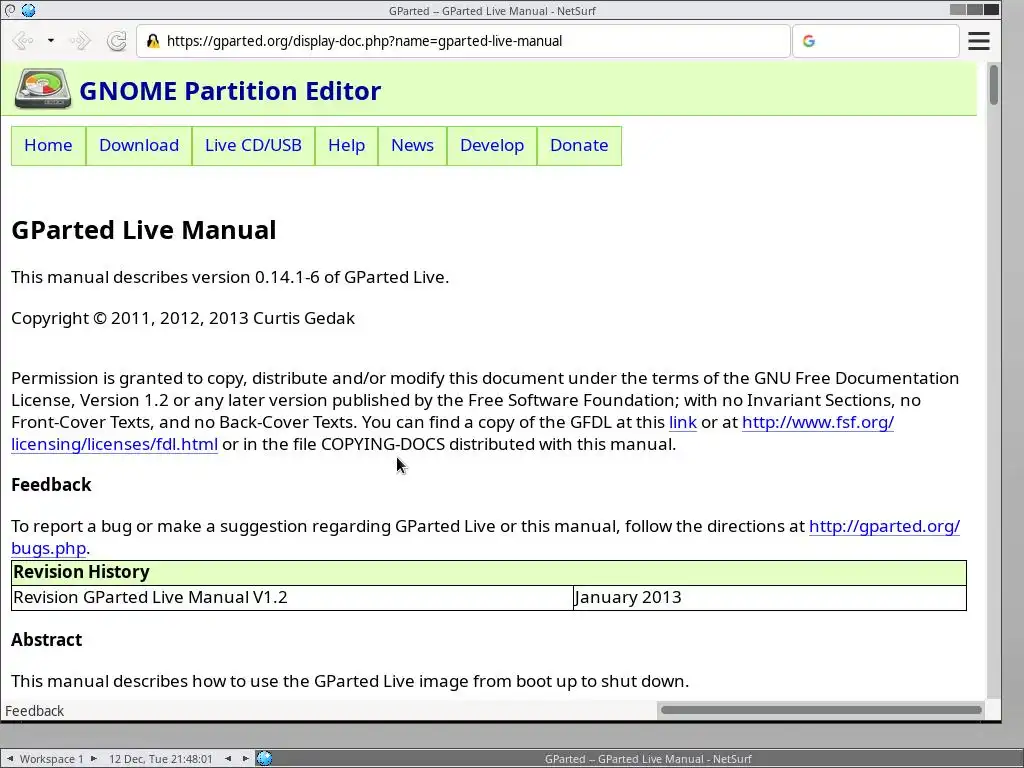
Task: Focus the URL address field
Action: 463,41
